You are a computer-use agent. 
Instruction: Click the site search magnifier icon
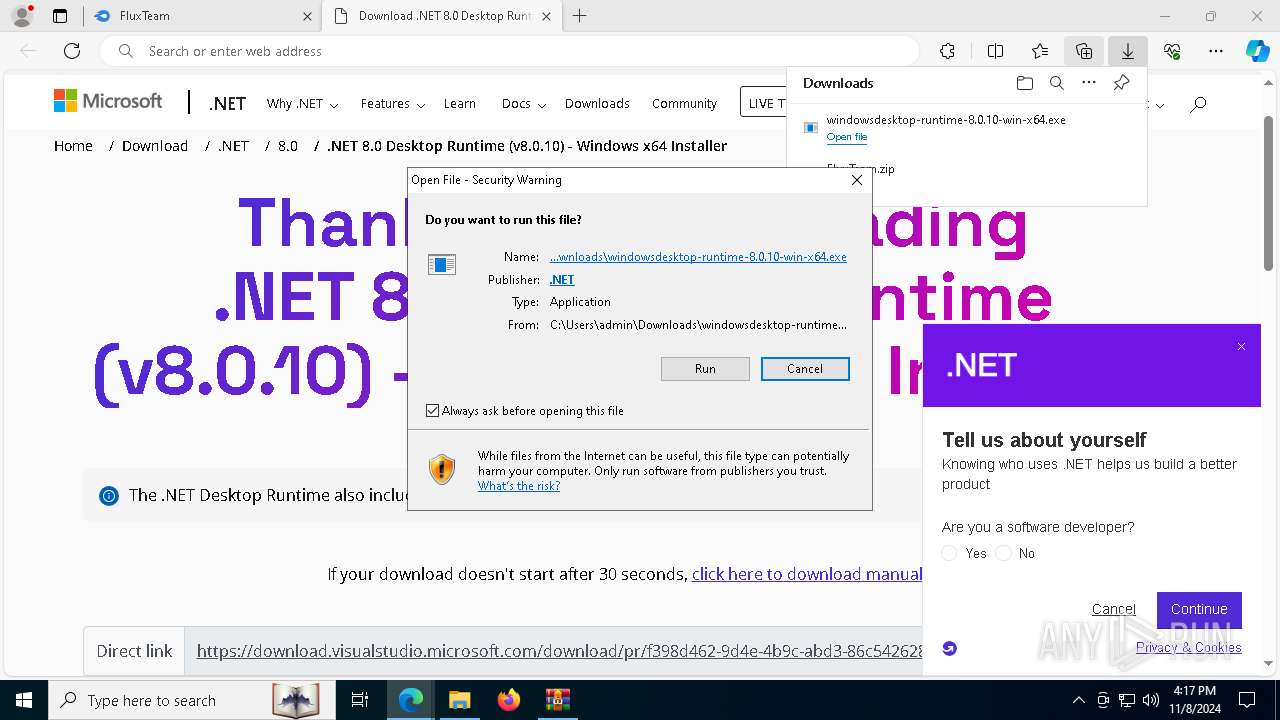1198,104
